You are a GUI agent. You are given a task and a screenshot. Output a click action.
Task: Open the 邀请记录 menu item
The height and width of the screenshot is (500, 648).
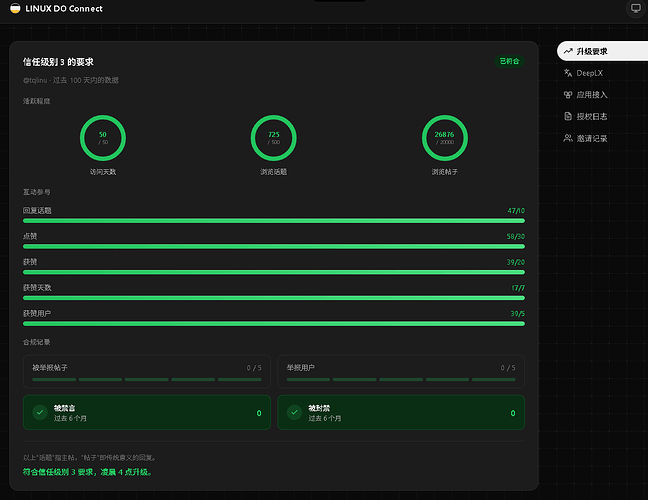point(603,138)
